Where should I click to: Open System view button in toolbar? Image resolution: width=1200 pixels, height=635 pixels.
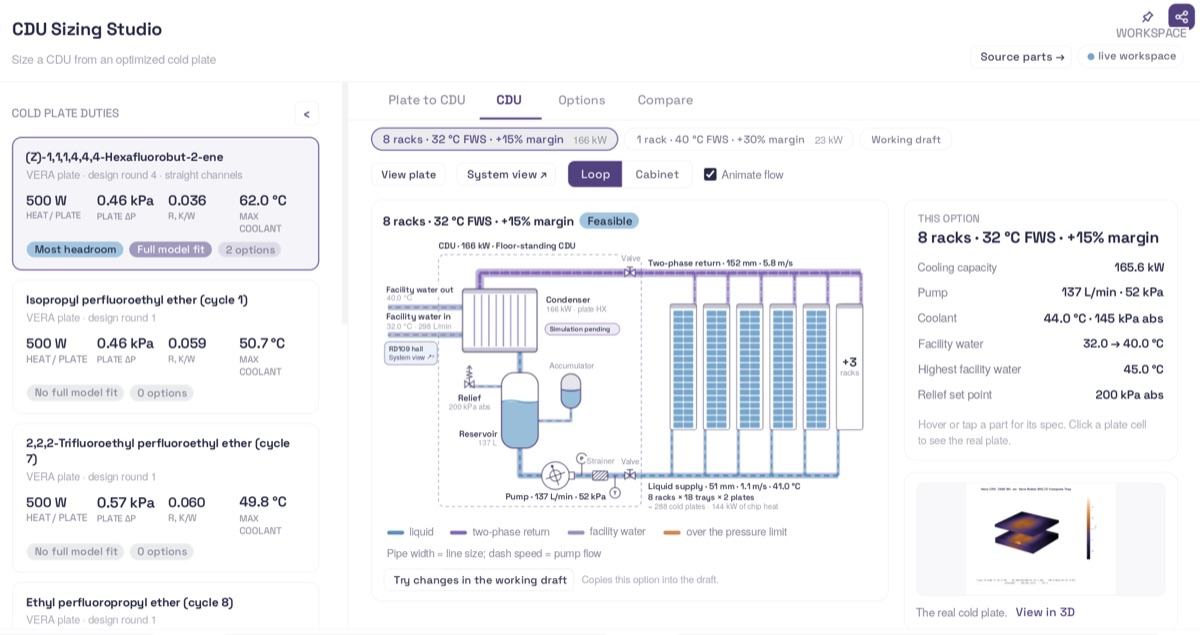click(x=507, y=174)
